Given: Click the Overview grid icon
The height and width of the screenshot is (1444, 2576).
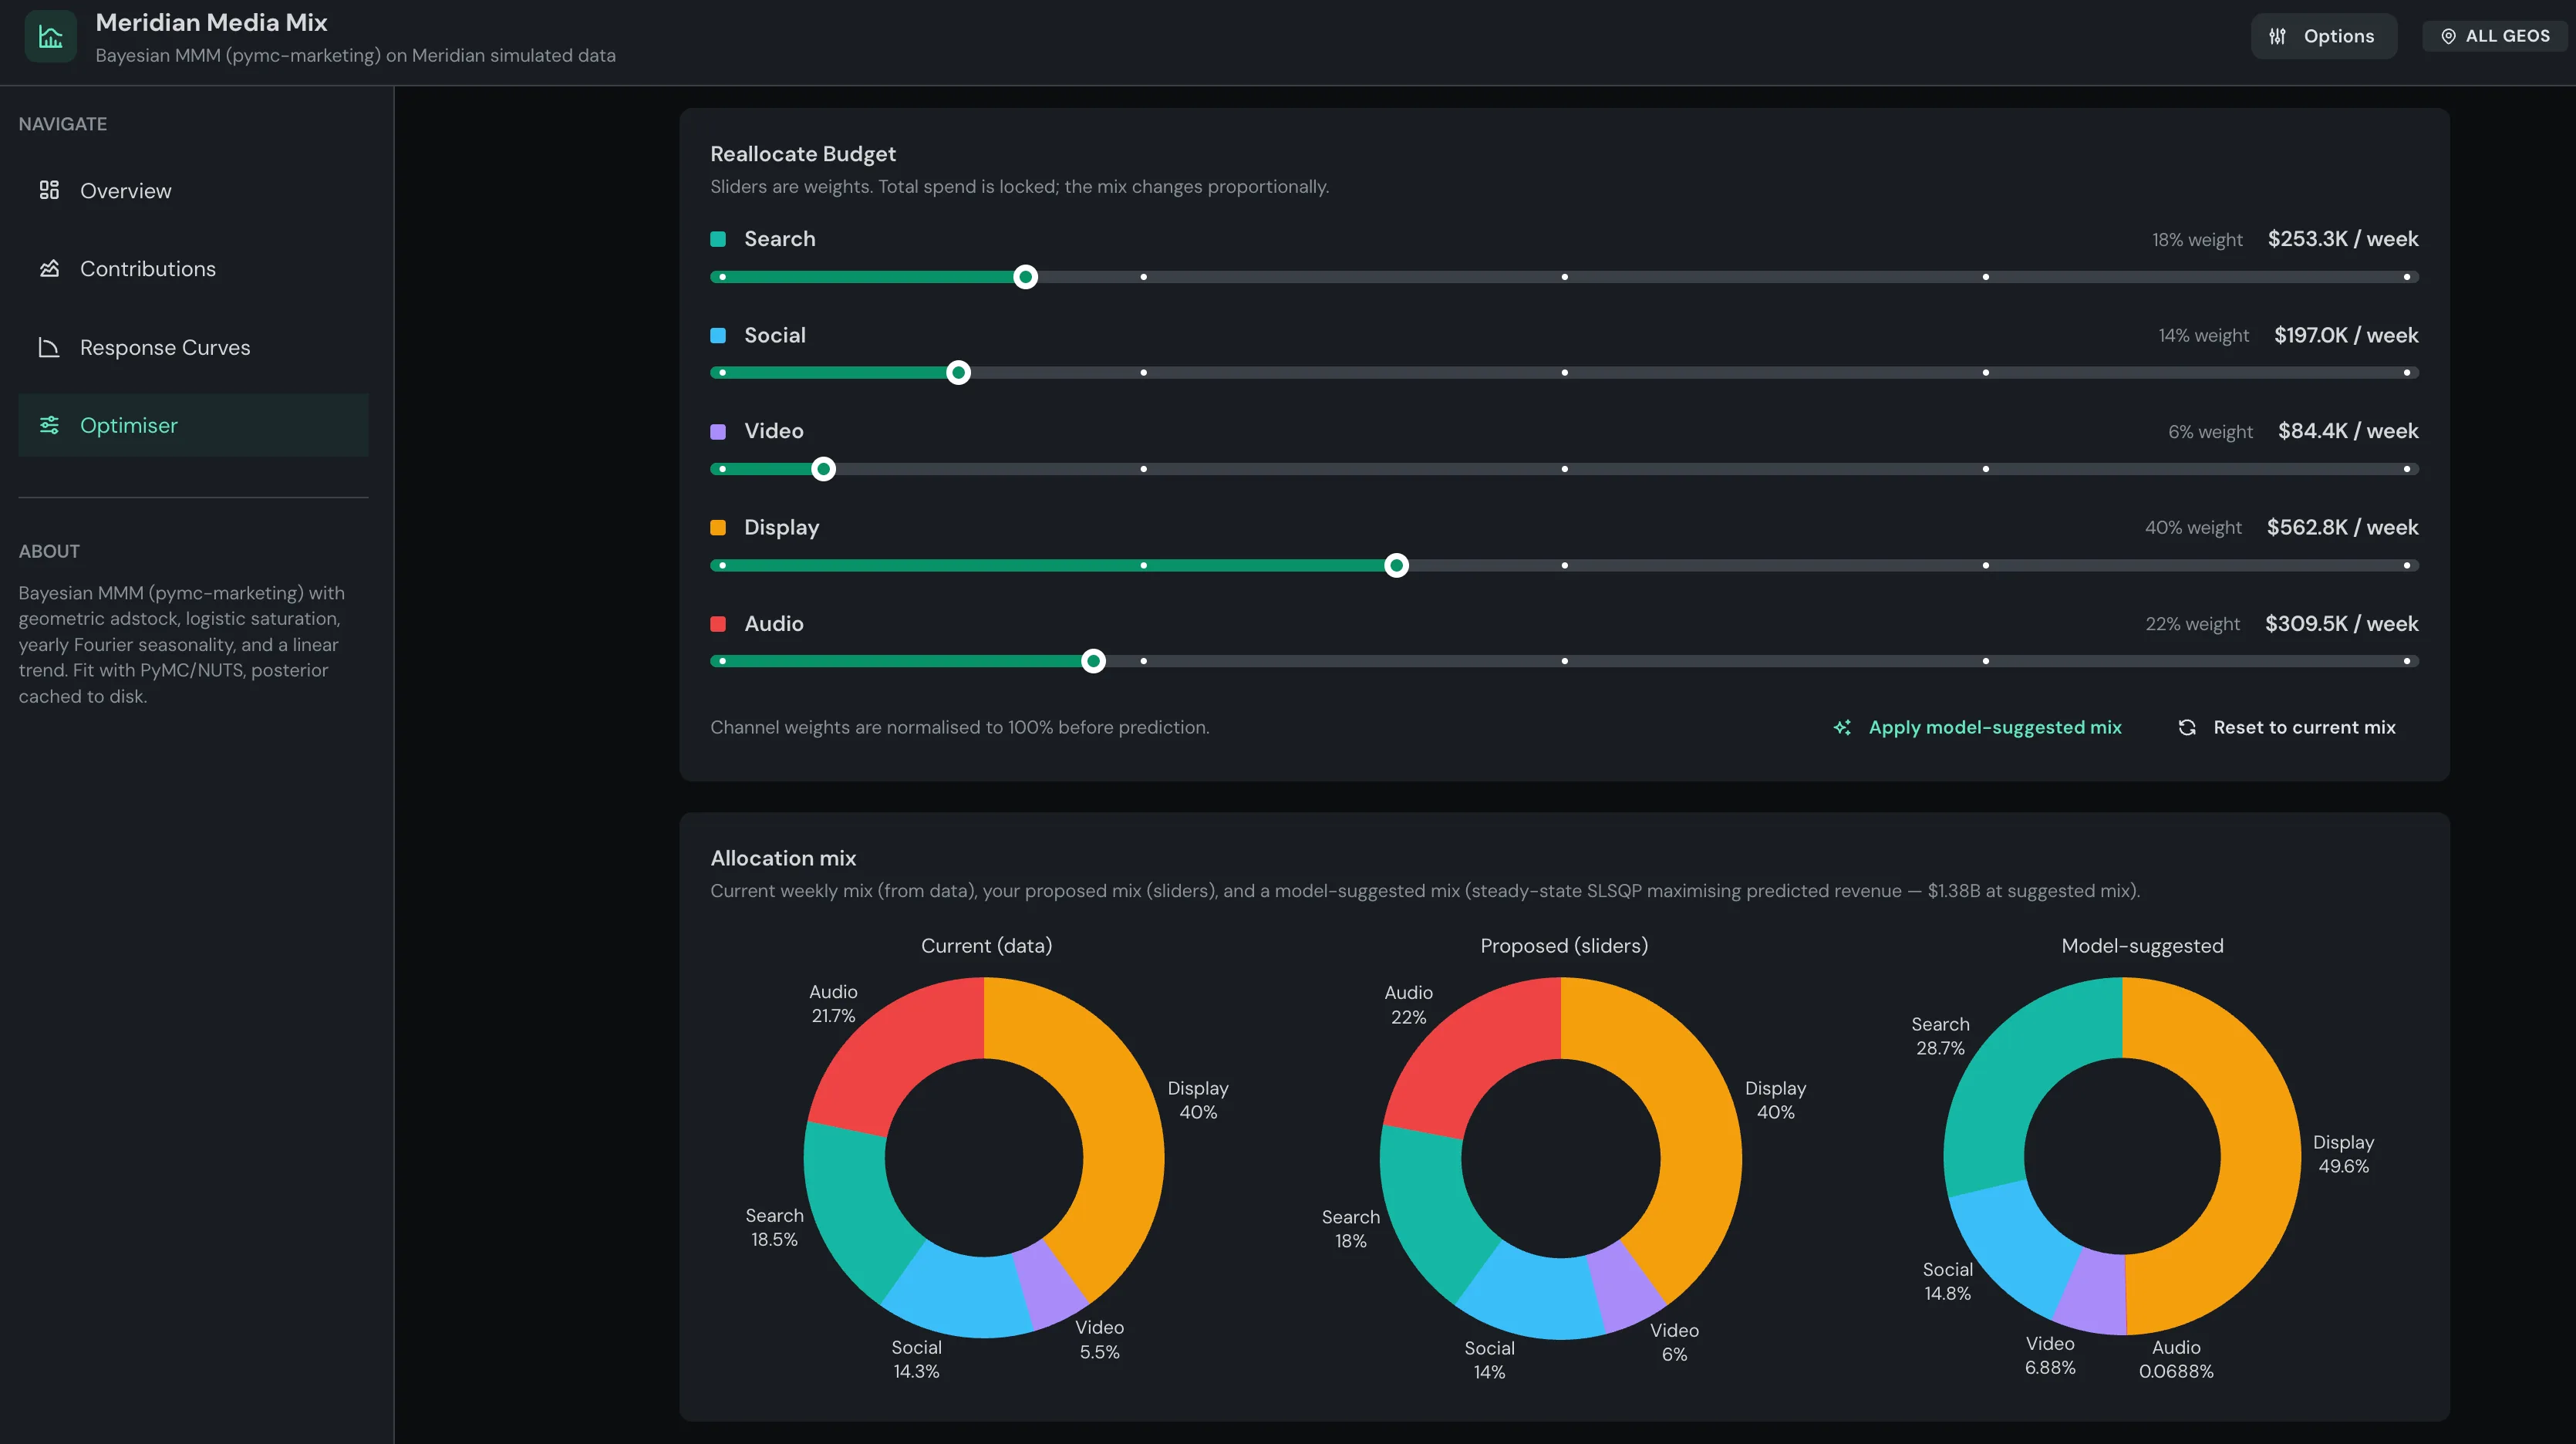Looking at the screenshot, I should [x=49, y=190].
